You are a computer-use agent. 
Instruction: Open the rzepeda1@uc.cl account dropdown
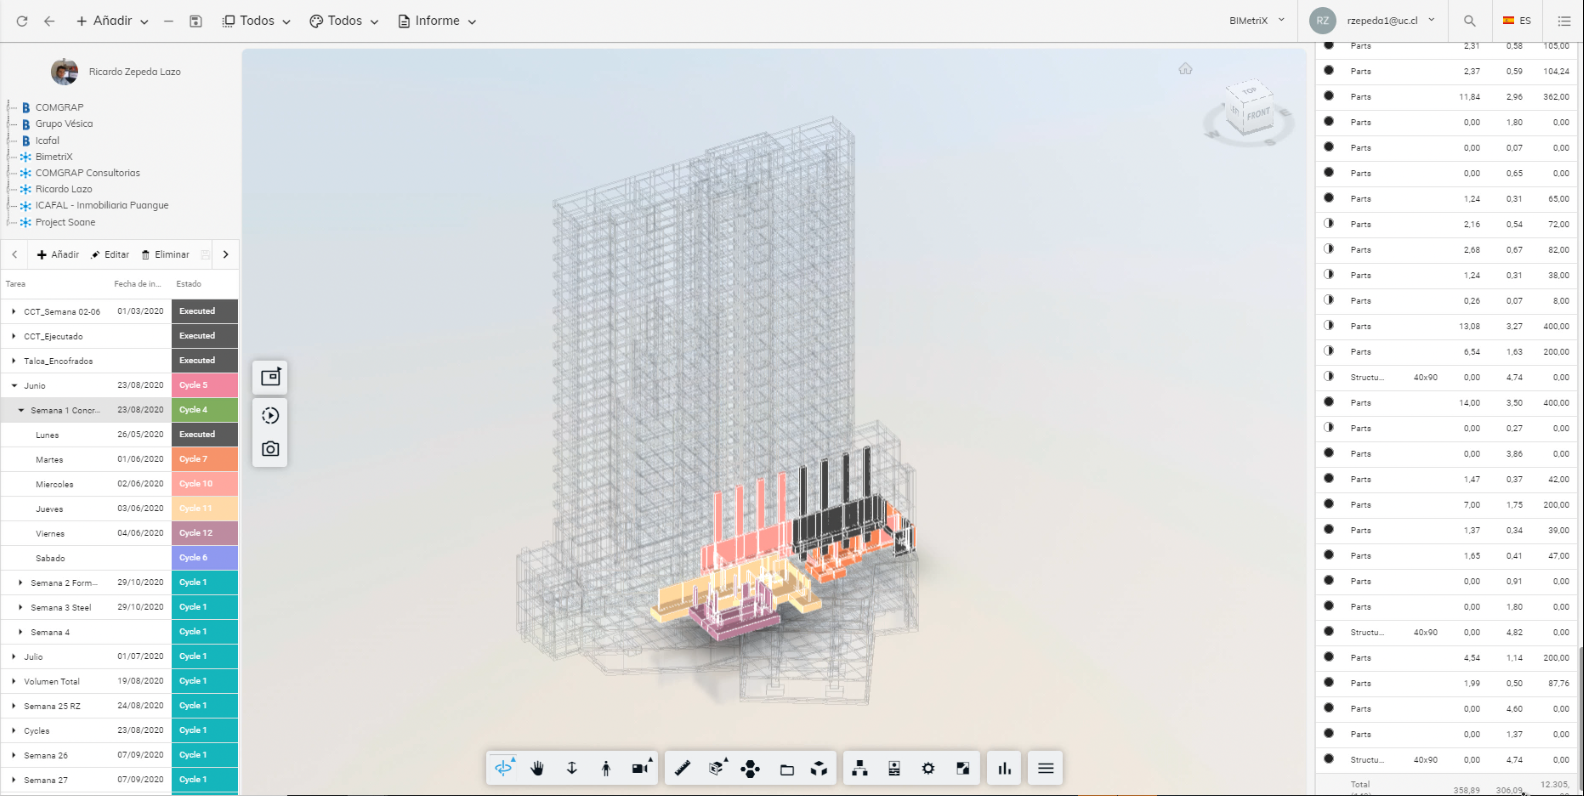click(1391, 21)
